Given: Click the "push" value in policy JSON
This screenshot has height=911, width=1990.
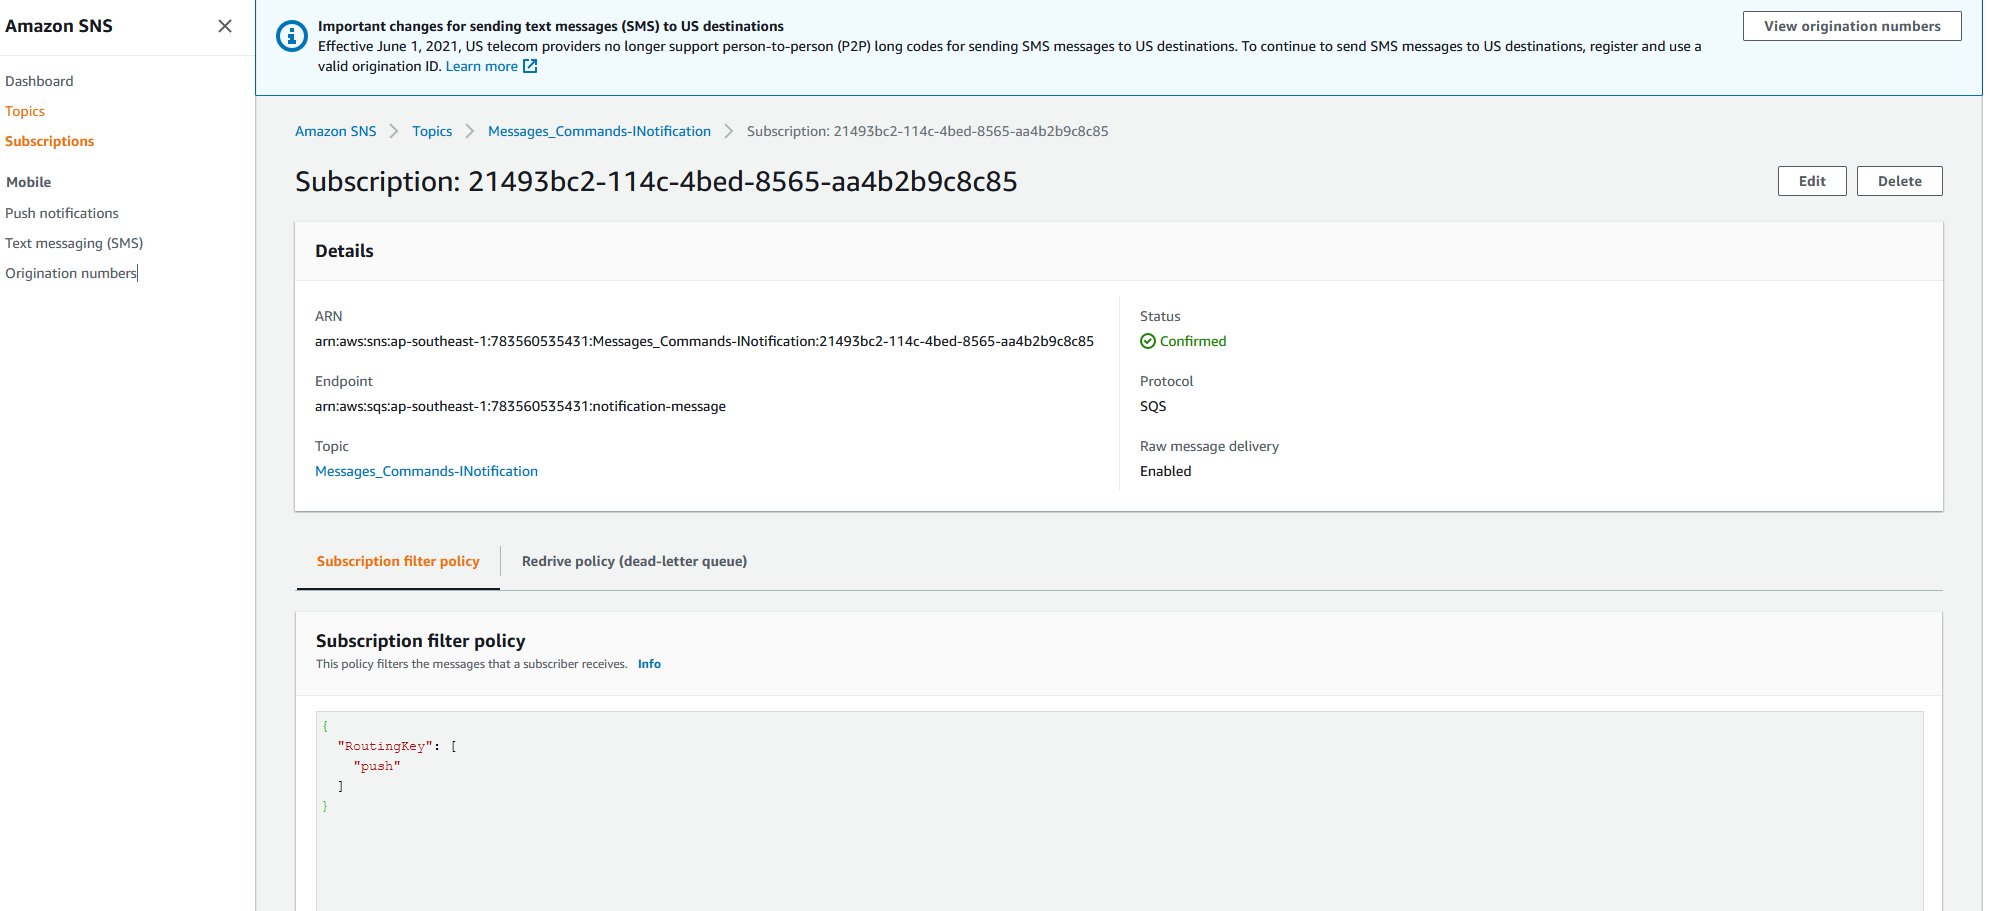Looking at the screenshot, I should click(x=377, y=766).
